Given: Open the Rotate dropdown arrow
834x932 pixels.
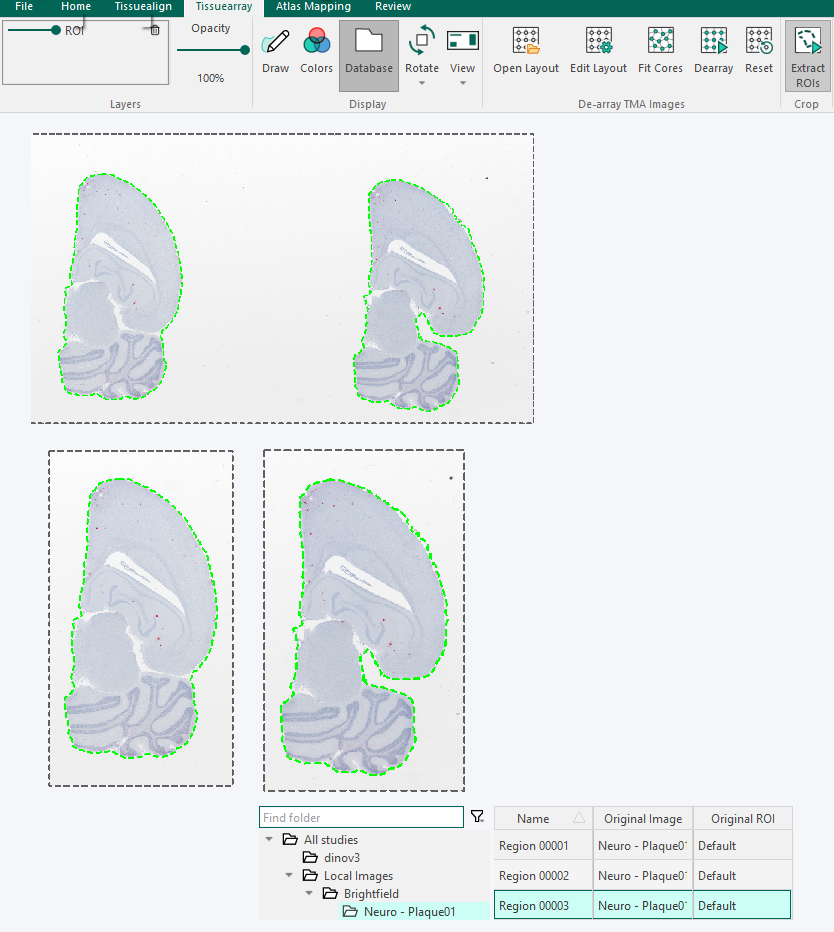Looking at the screenshot, I should 421,83.
